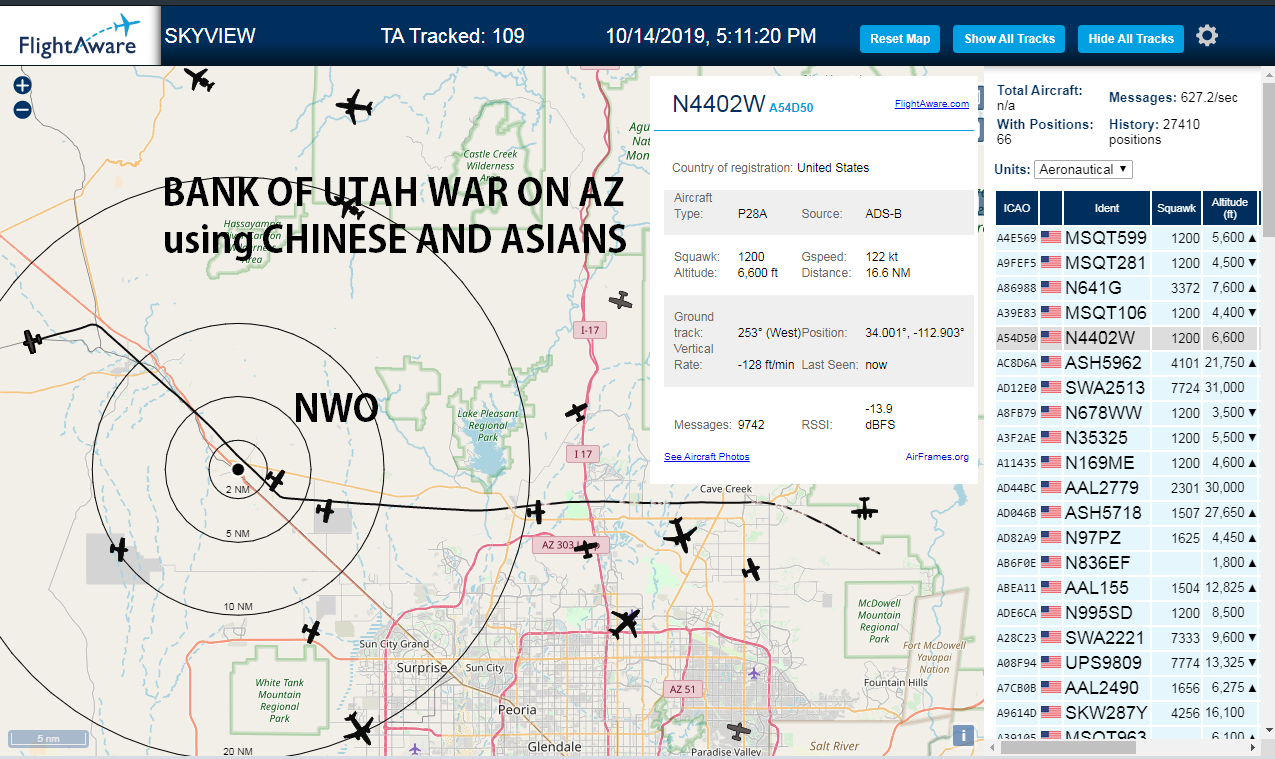Select the gray aircraft icon near I-17 sign
The height and width of the screenshot is (759, 1275).
click(621, 300)
